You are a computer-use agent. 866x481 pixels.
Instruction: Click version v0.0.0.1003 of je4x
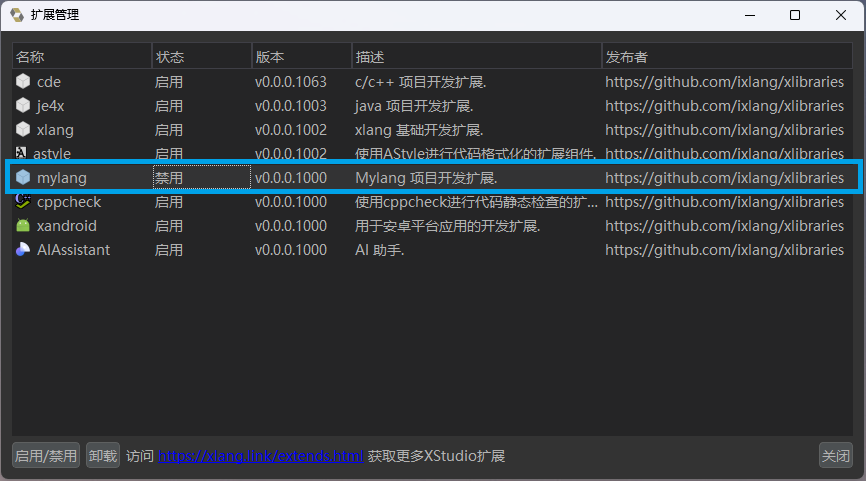pos(291,105)
